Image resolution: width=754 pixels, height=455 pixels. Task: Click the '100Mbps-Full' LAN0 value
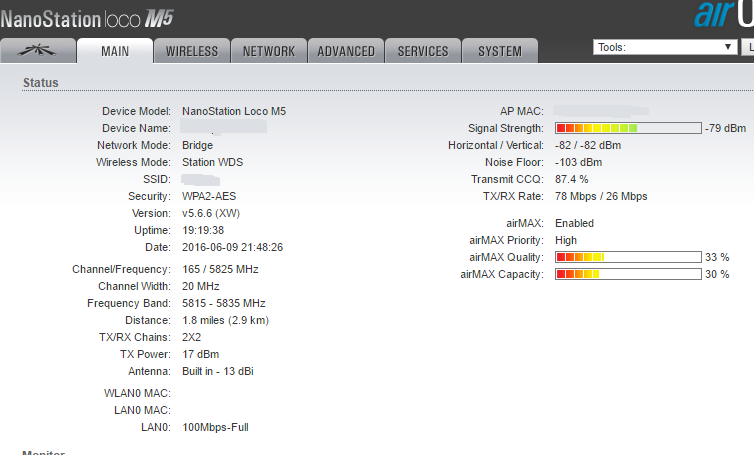click(x=215, y=427)
